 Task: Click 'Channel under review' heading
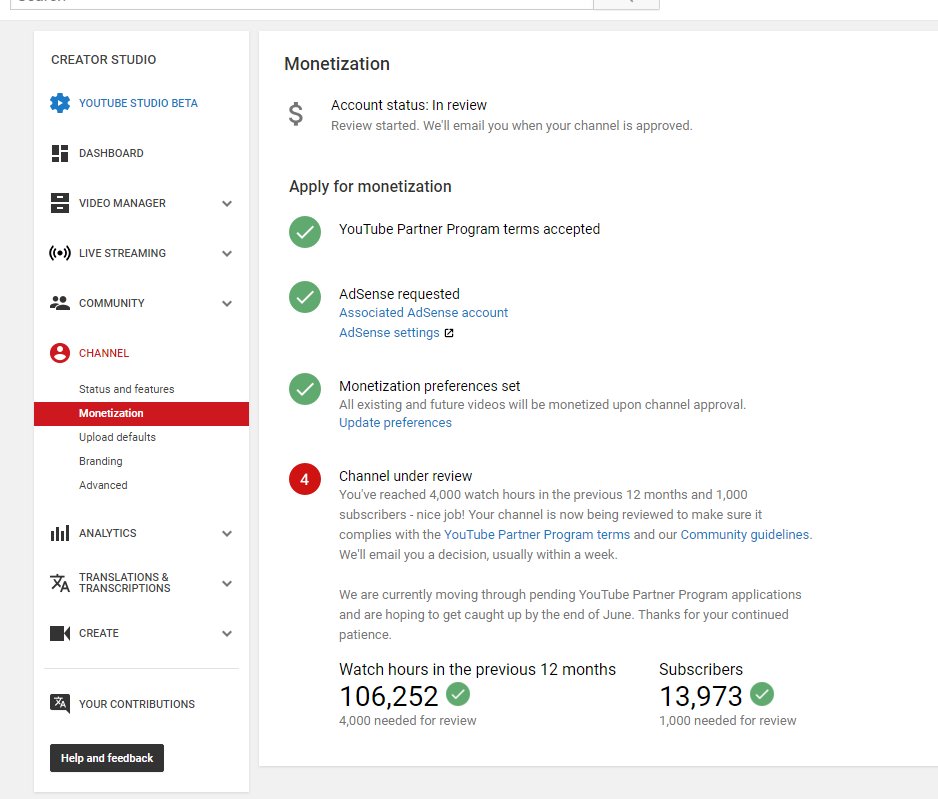(406, 476)
